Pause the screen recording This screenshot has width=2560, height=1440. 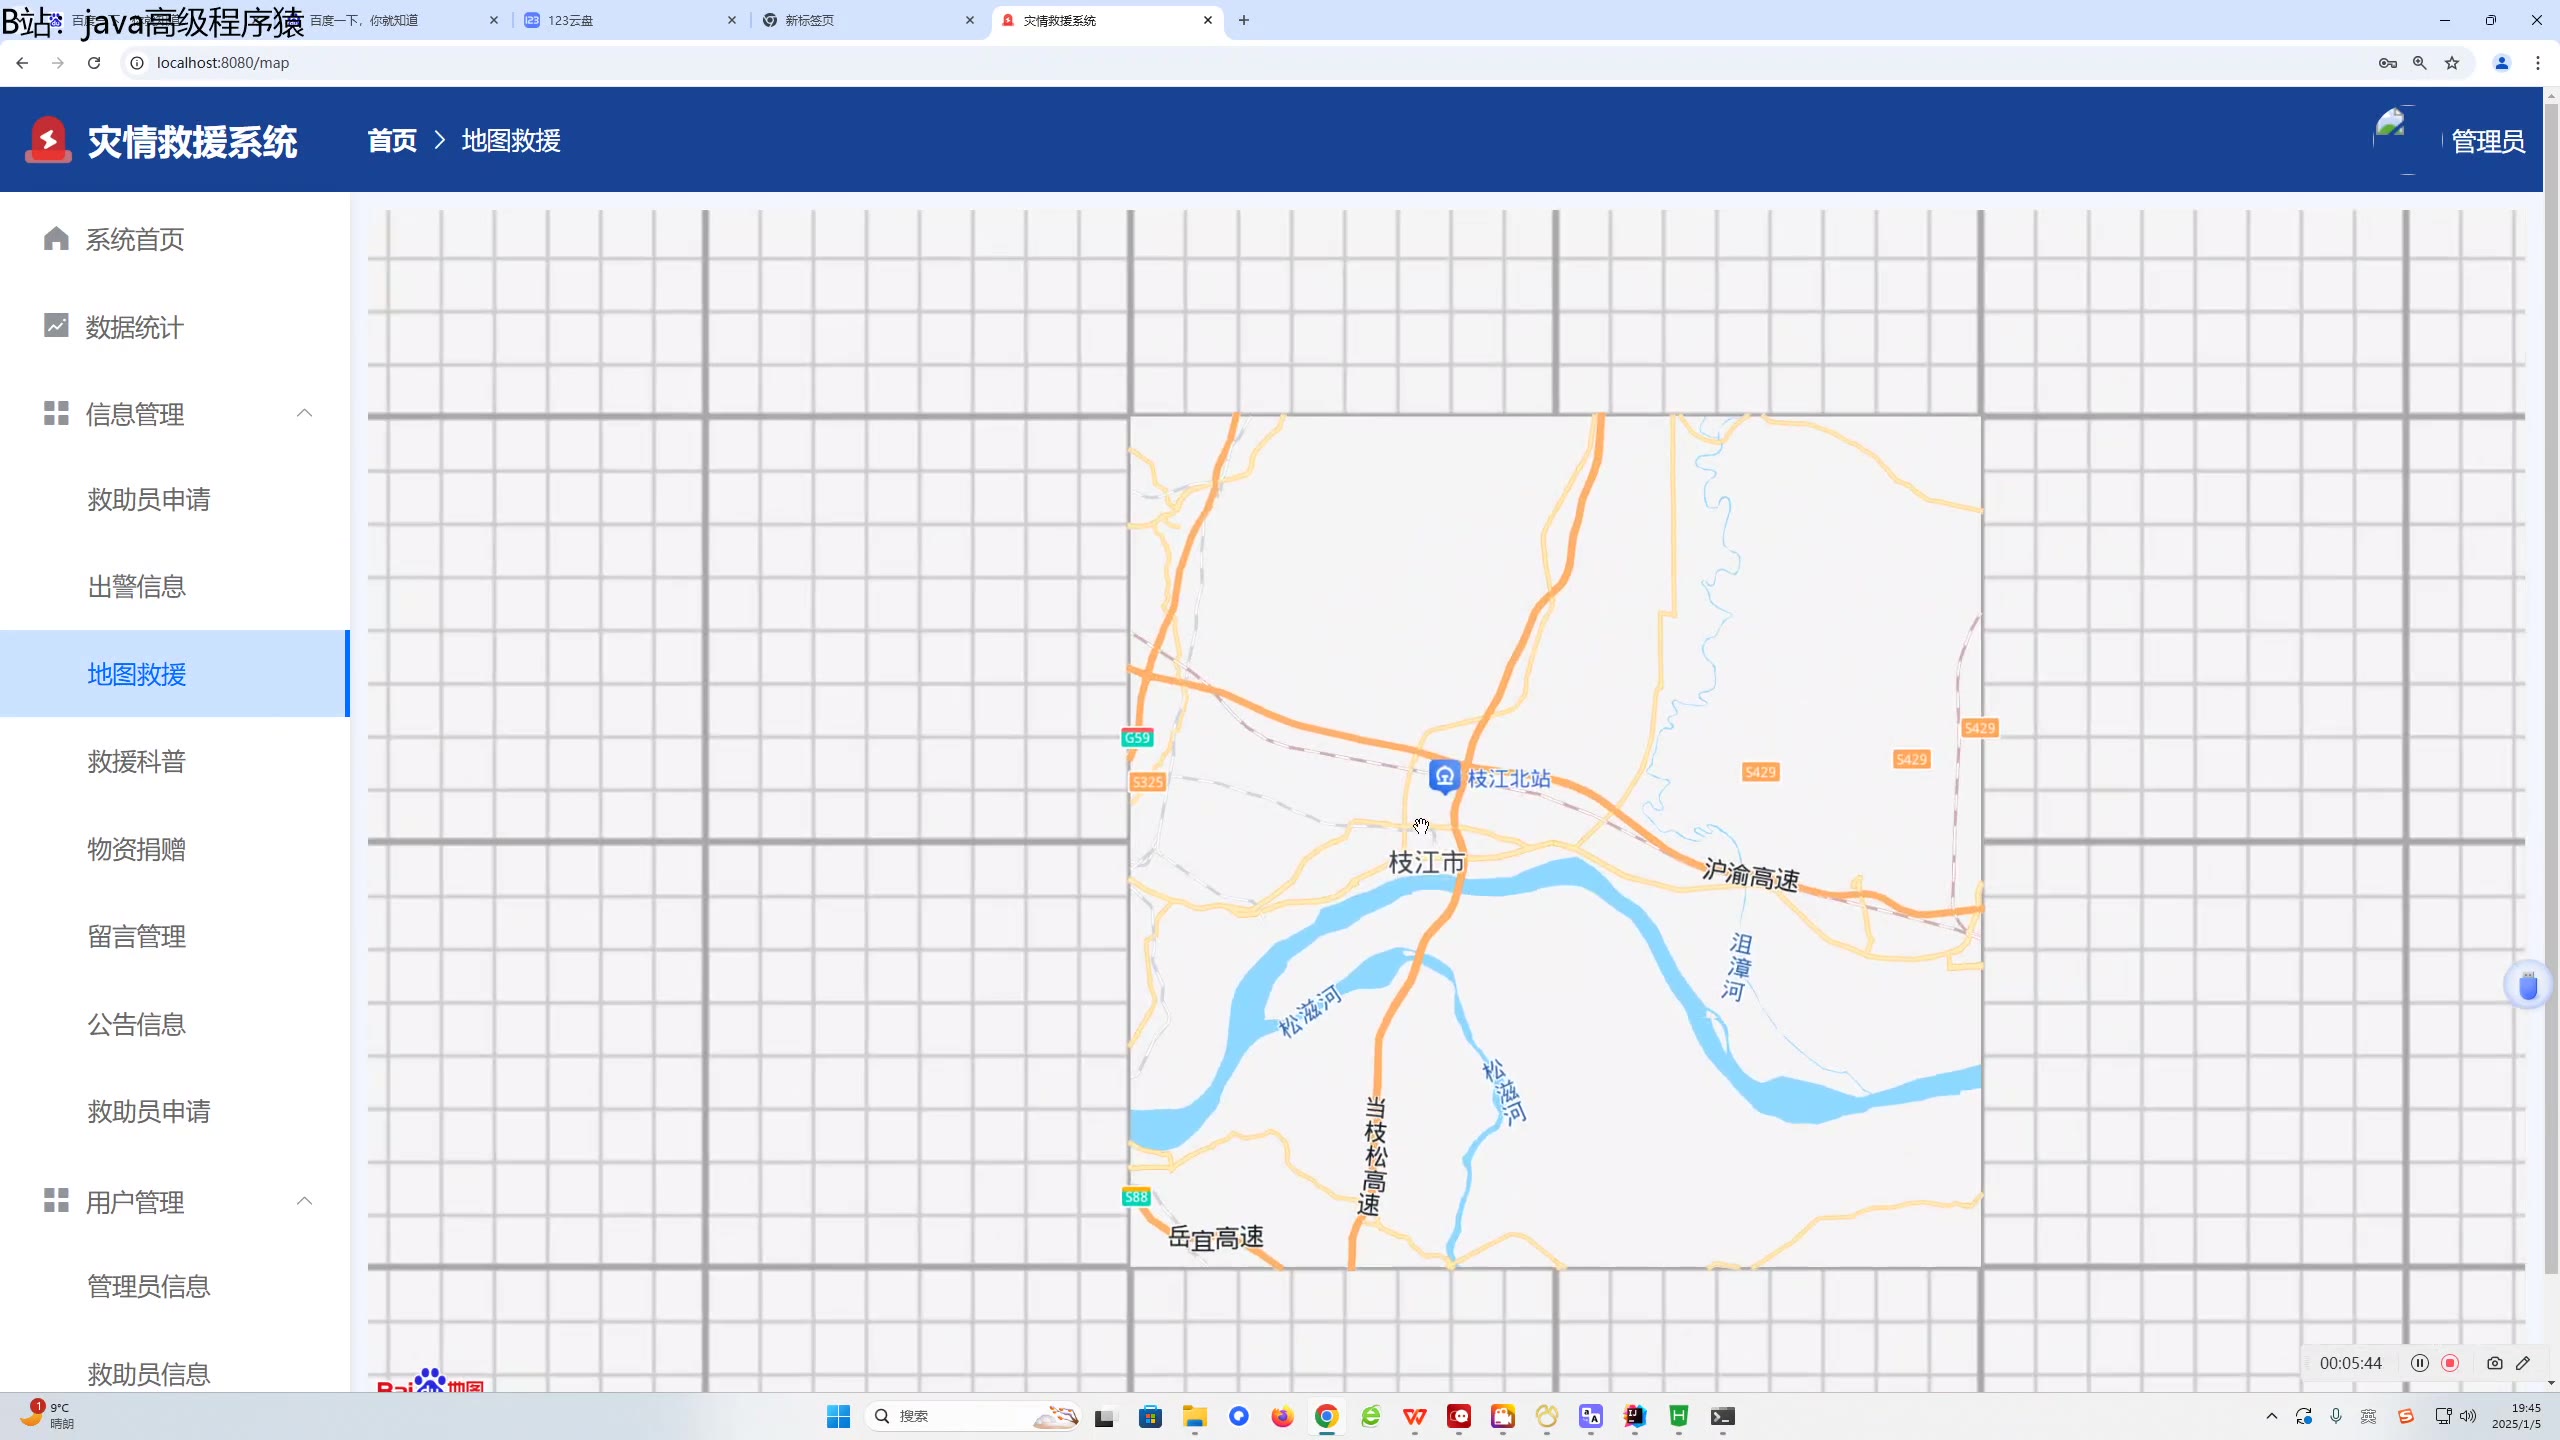coord(2419,1363)
